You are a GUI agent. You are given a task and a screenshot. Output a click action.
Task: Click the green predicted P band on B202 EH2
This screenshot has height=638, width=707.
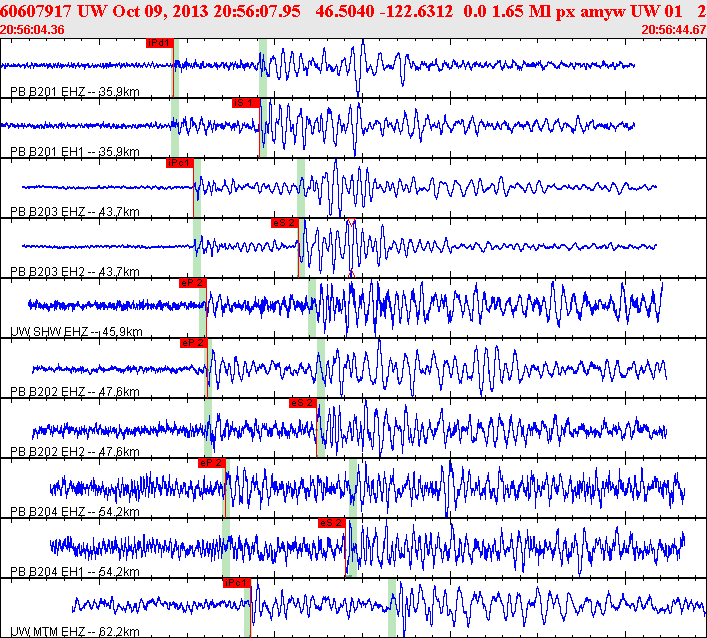[x=208, y=427]
